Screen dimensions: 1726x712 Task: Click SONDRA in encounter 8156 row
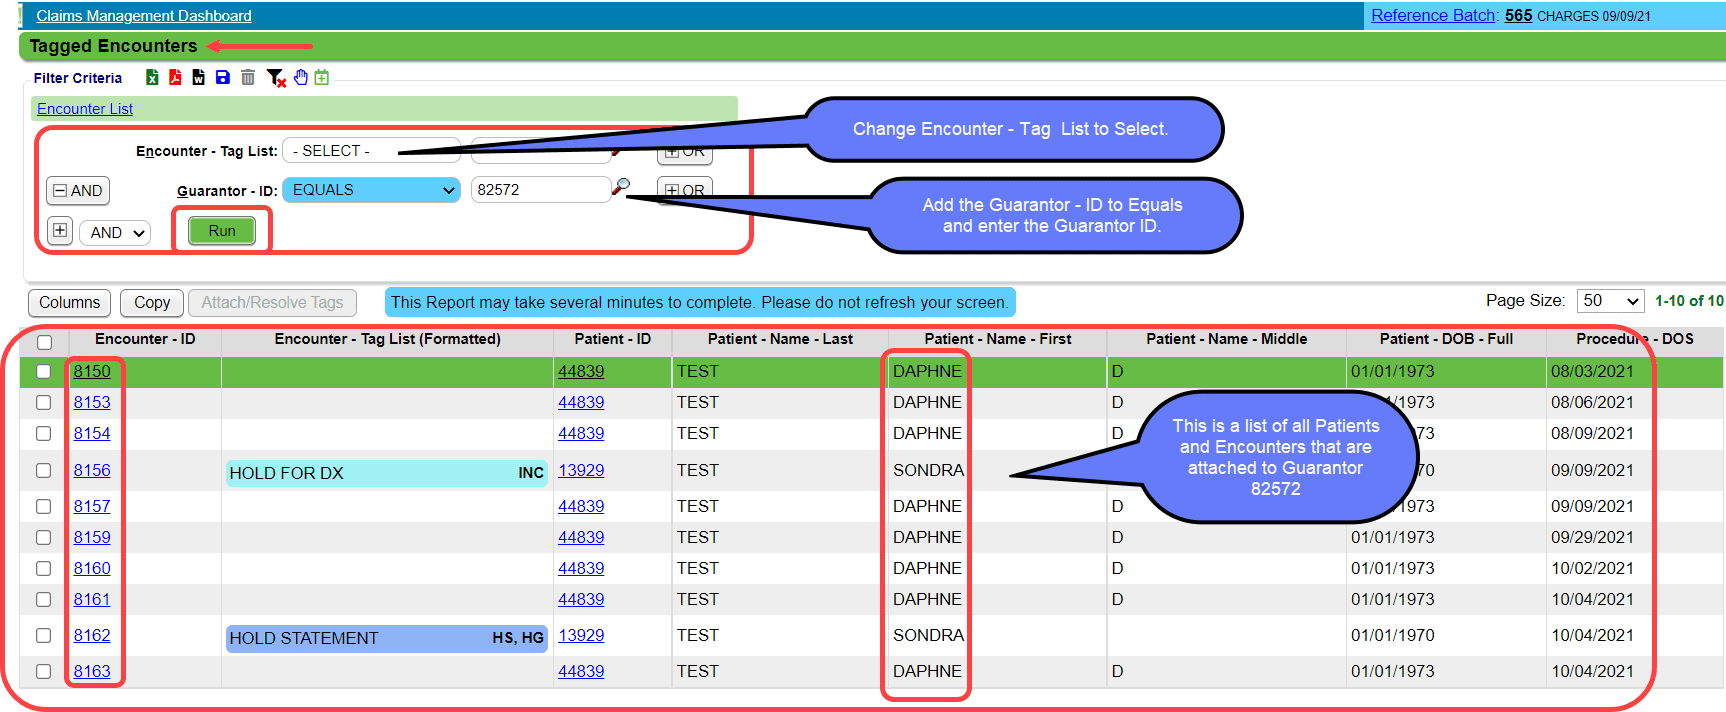[928, 470]
